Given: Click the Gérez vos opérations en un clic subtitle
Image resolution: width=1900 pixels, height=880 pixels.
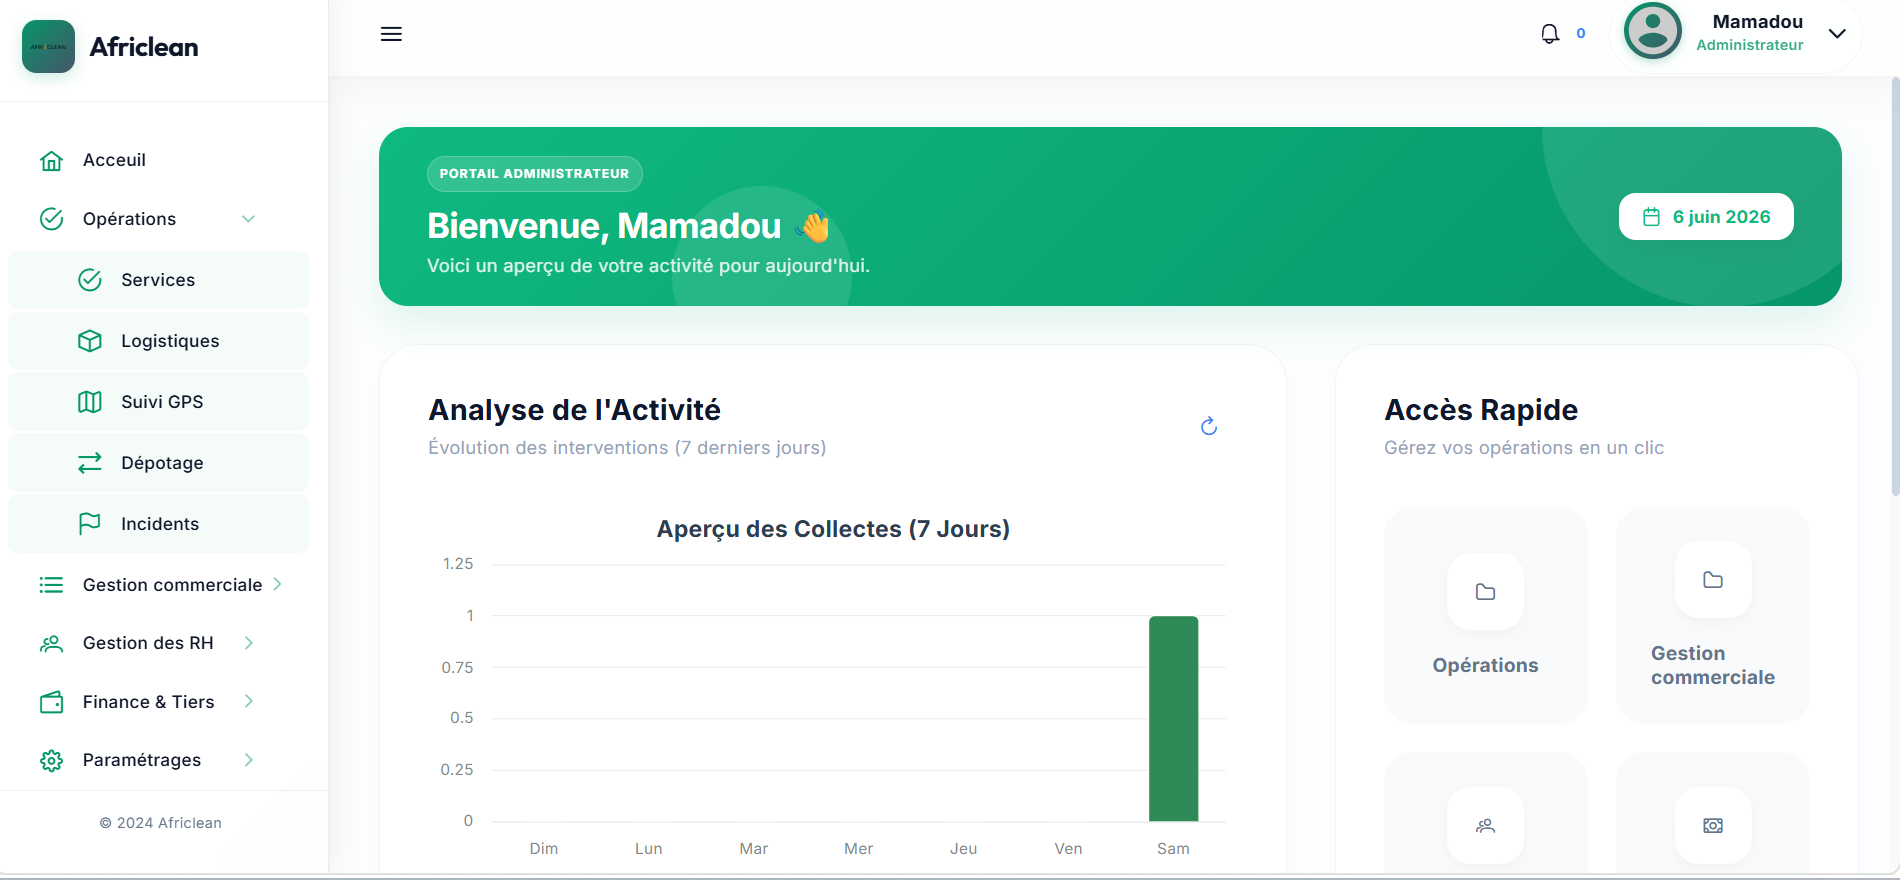Looking at the screenshot, I should click(1524, 448).
